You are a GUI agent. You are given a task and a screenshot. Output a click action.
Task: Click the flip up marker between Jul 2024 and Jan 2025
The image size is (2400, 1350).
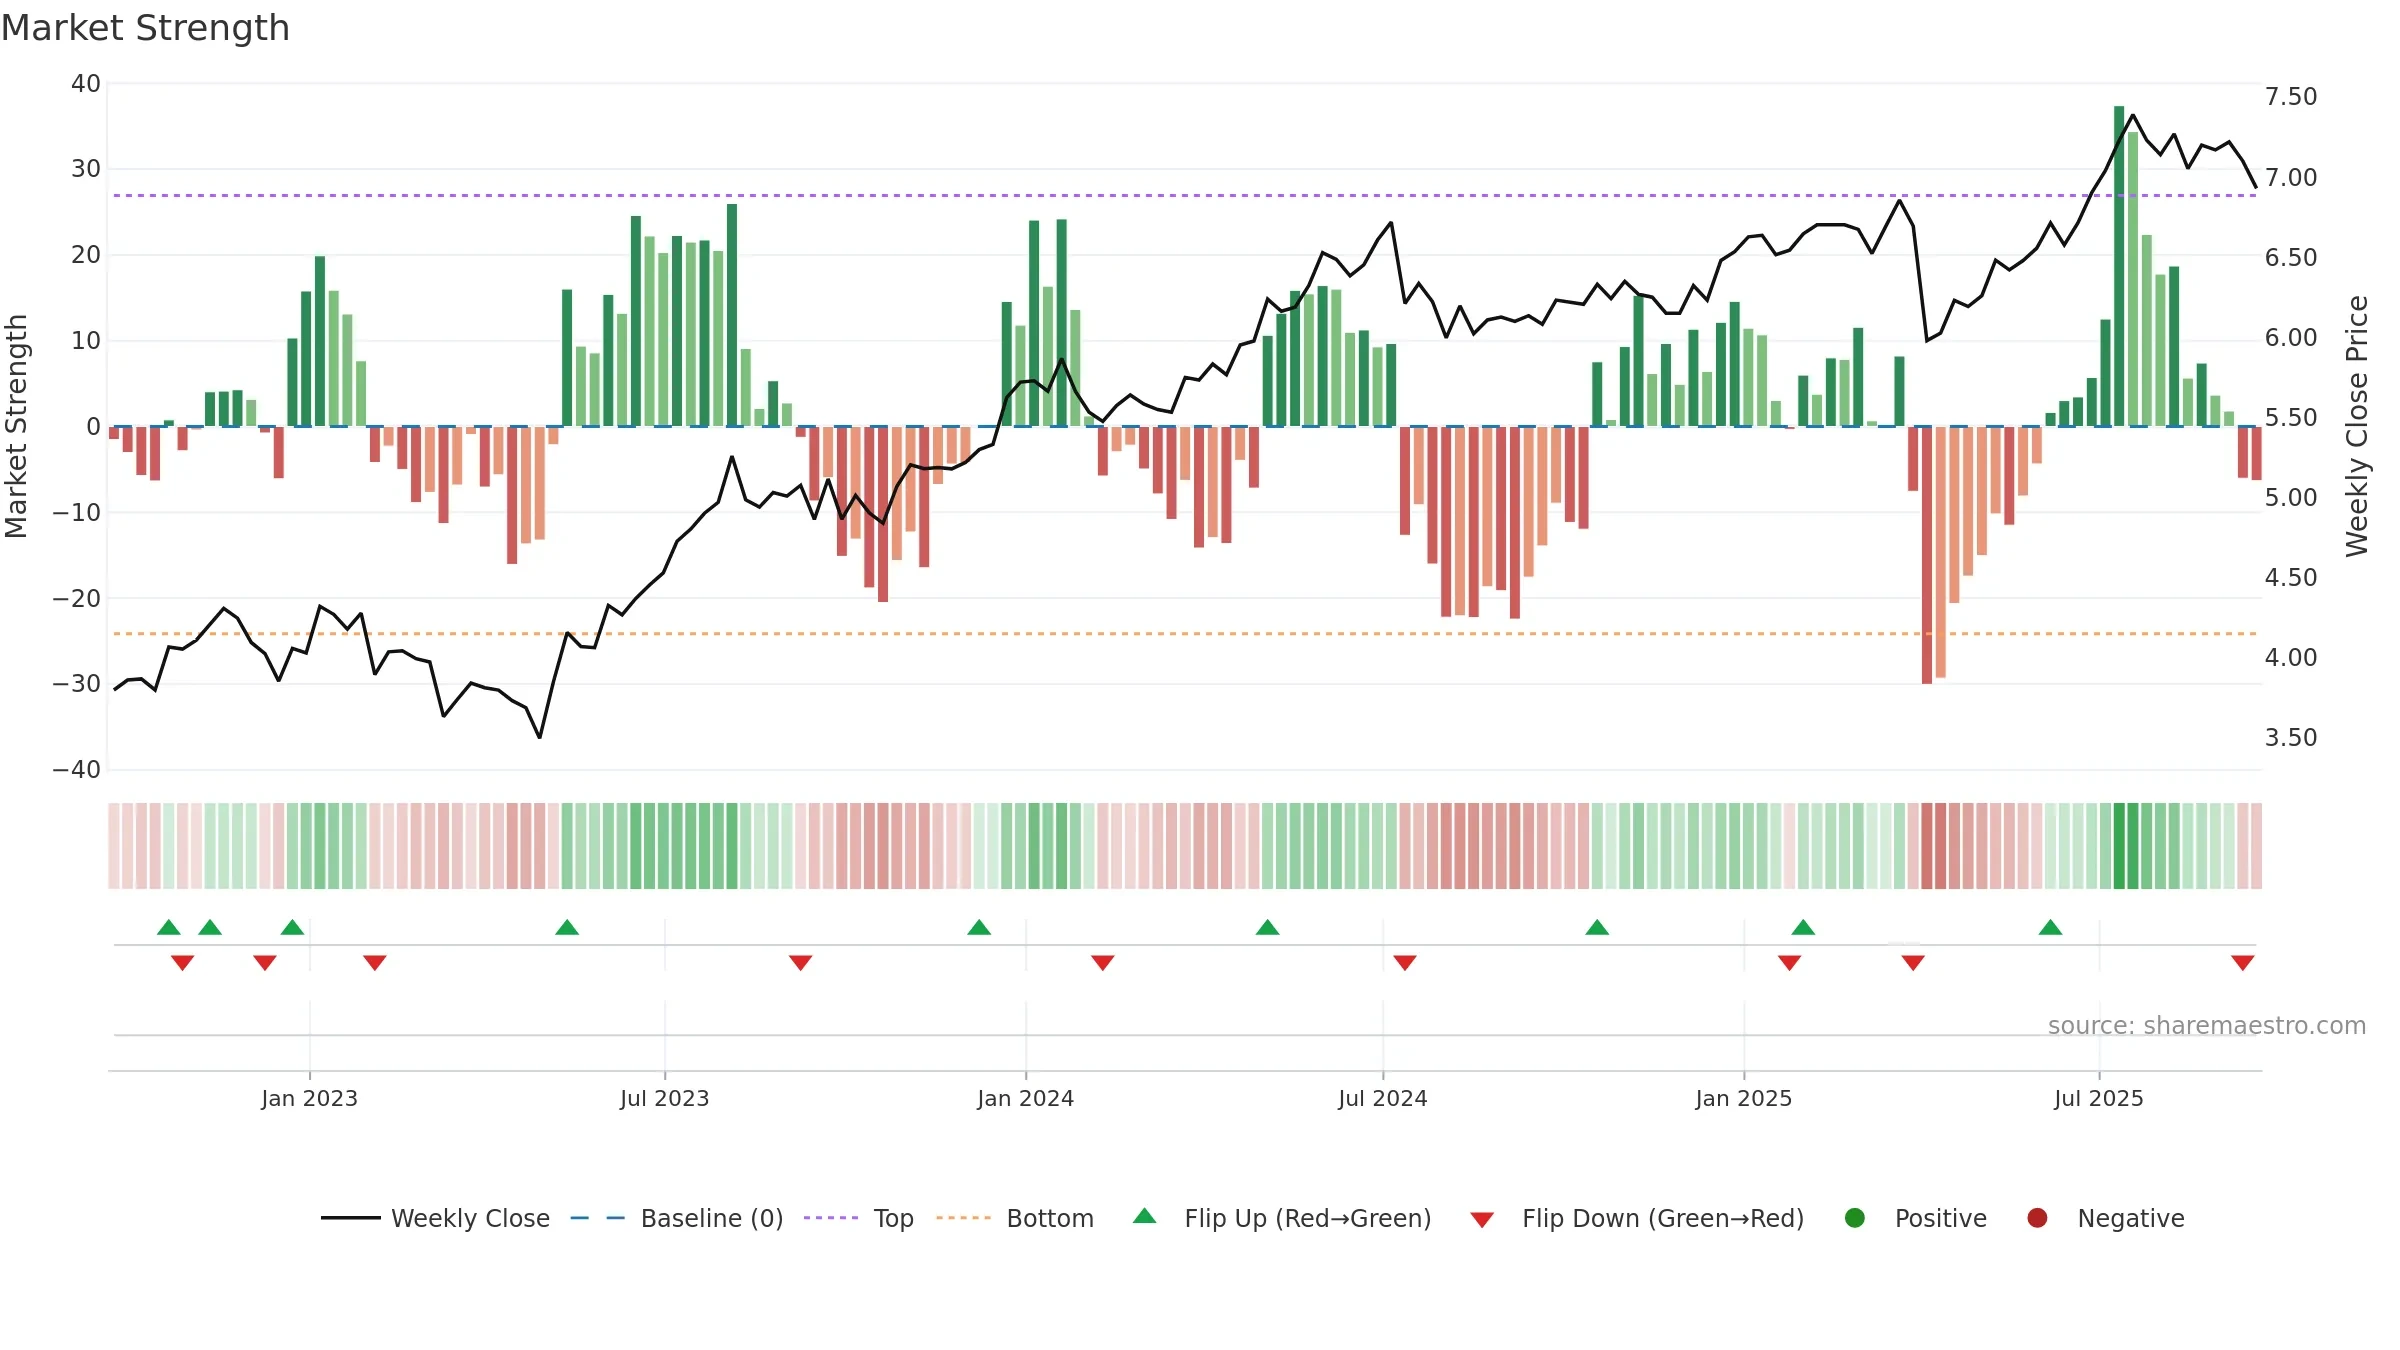point(1597,928)
